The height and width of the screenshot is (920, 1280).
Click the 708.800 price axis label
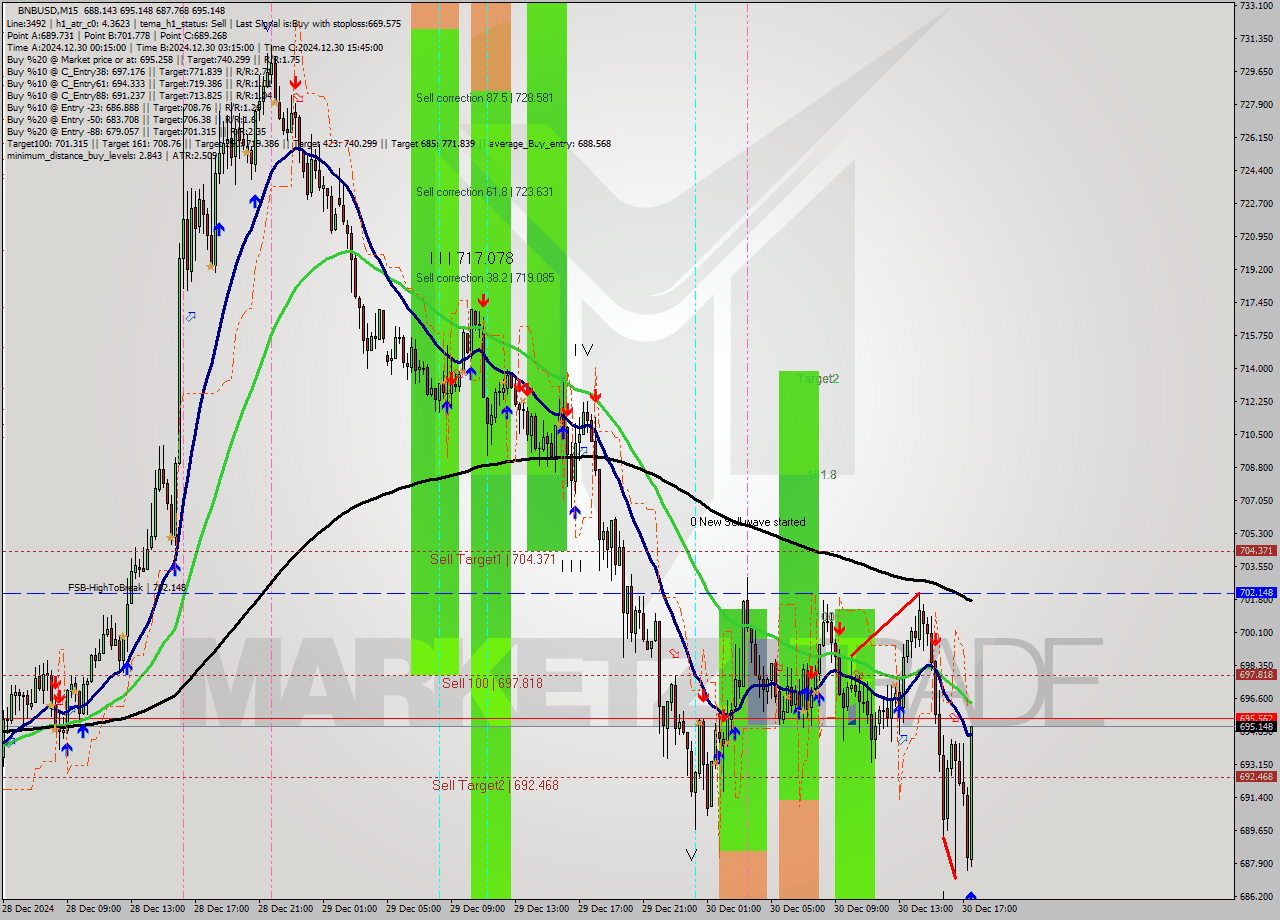point(1256,467)
